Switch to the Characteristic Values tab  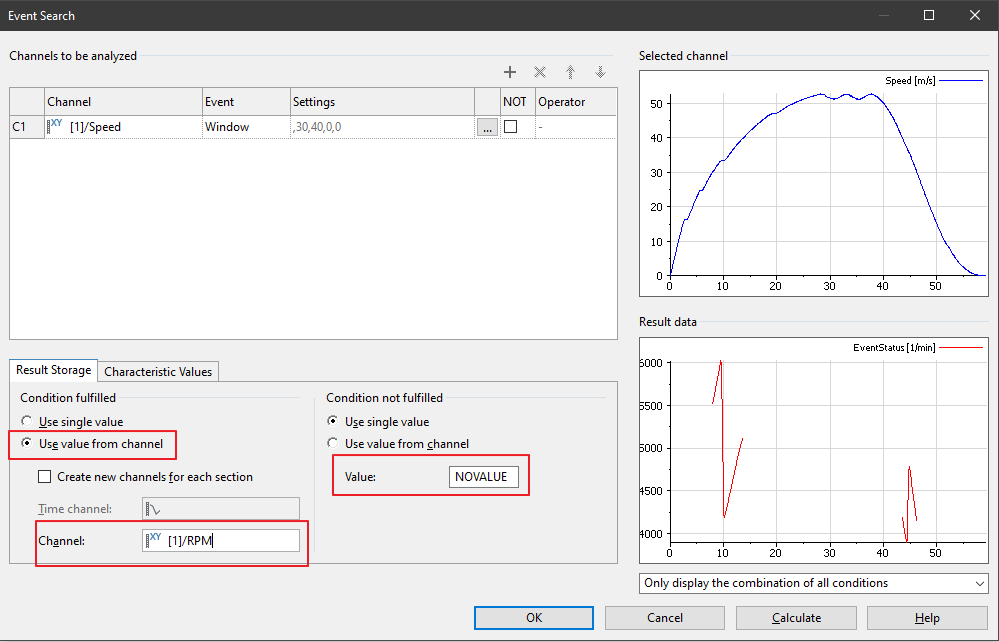pyautogui.click(x=158, y=371)
